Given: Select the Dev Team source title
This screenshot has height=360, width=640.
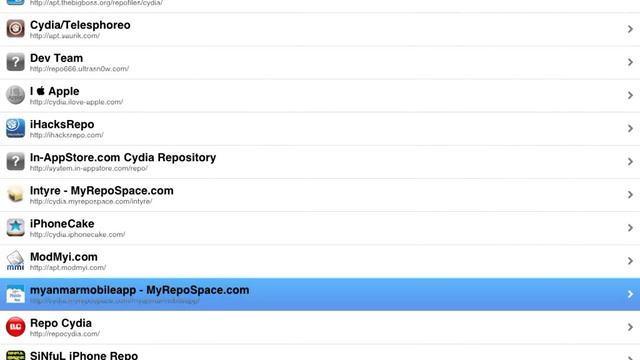Looking at the screenshot, I should 56,58.
